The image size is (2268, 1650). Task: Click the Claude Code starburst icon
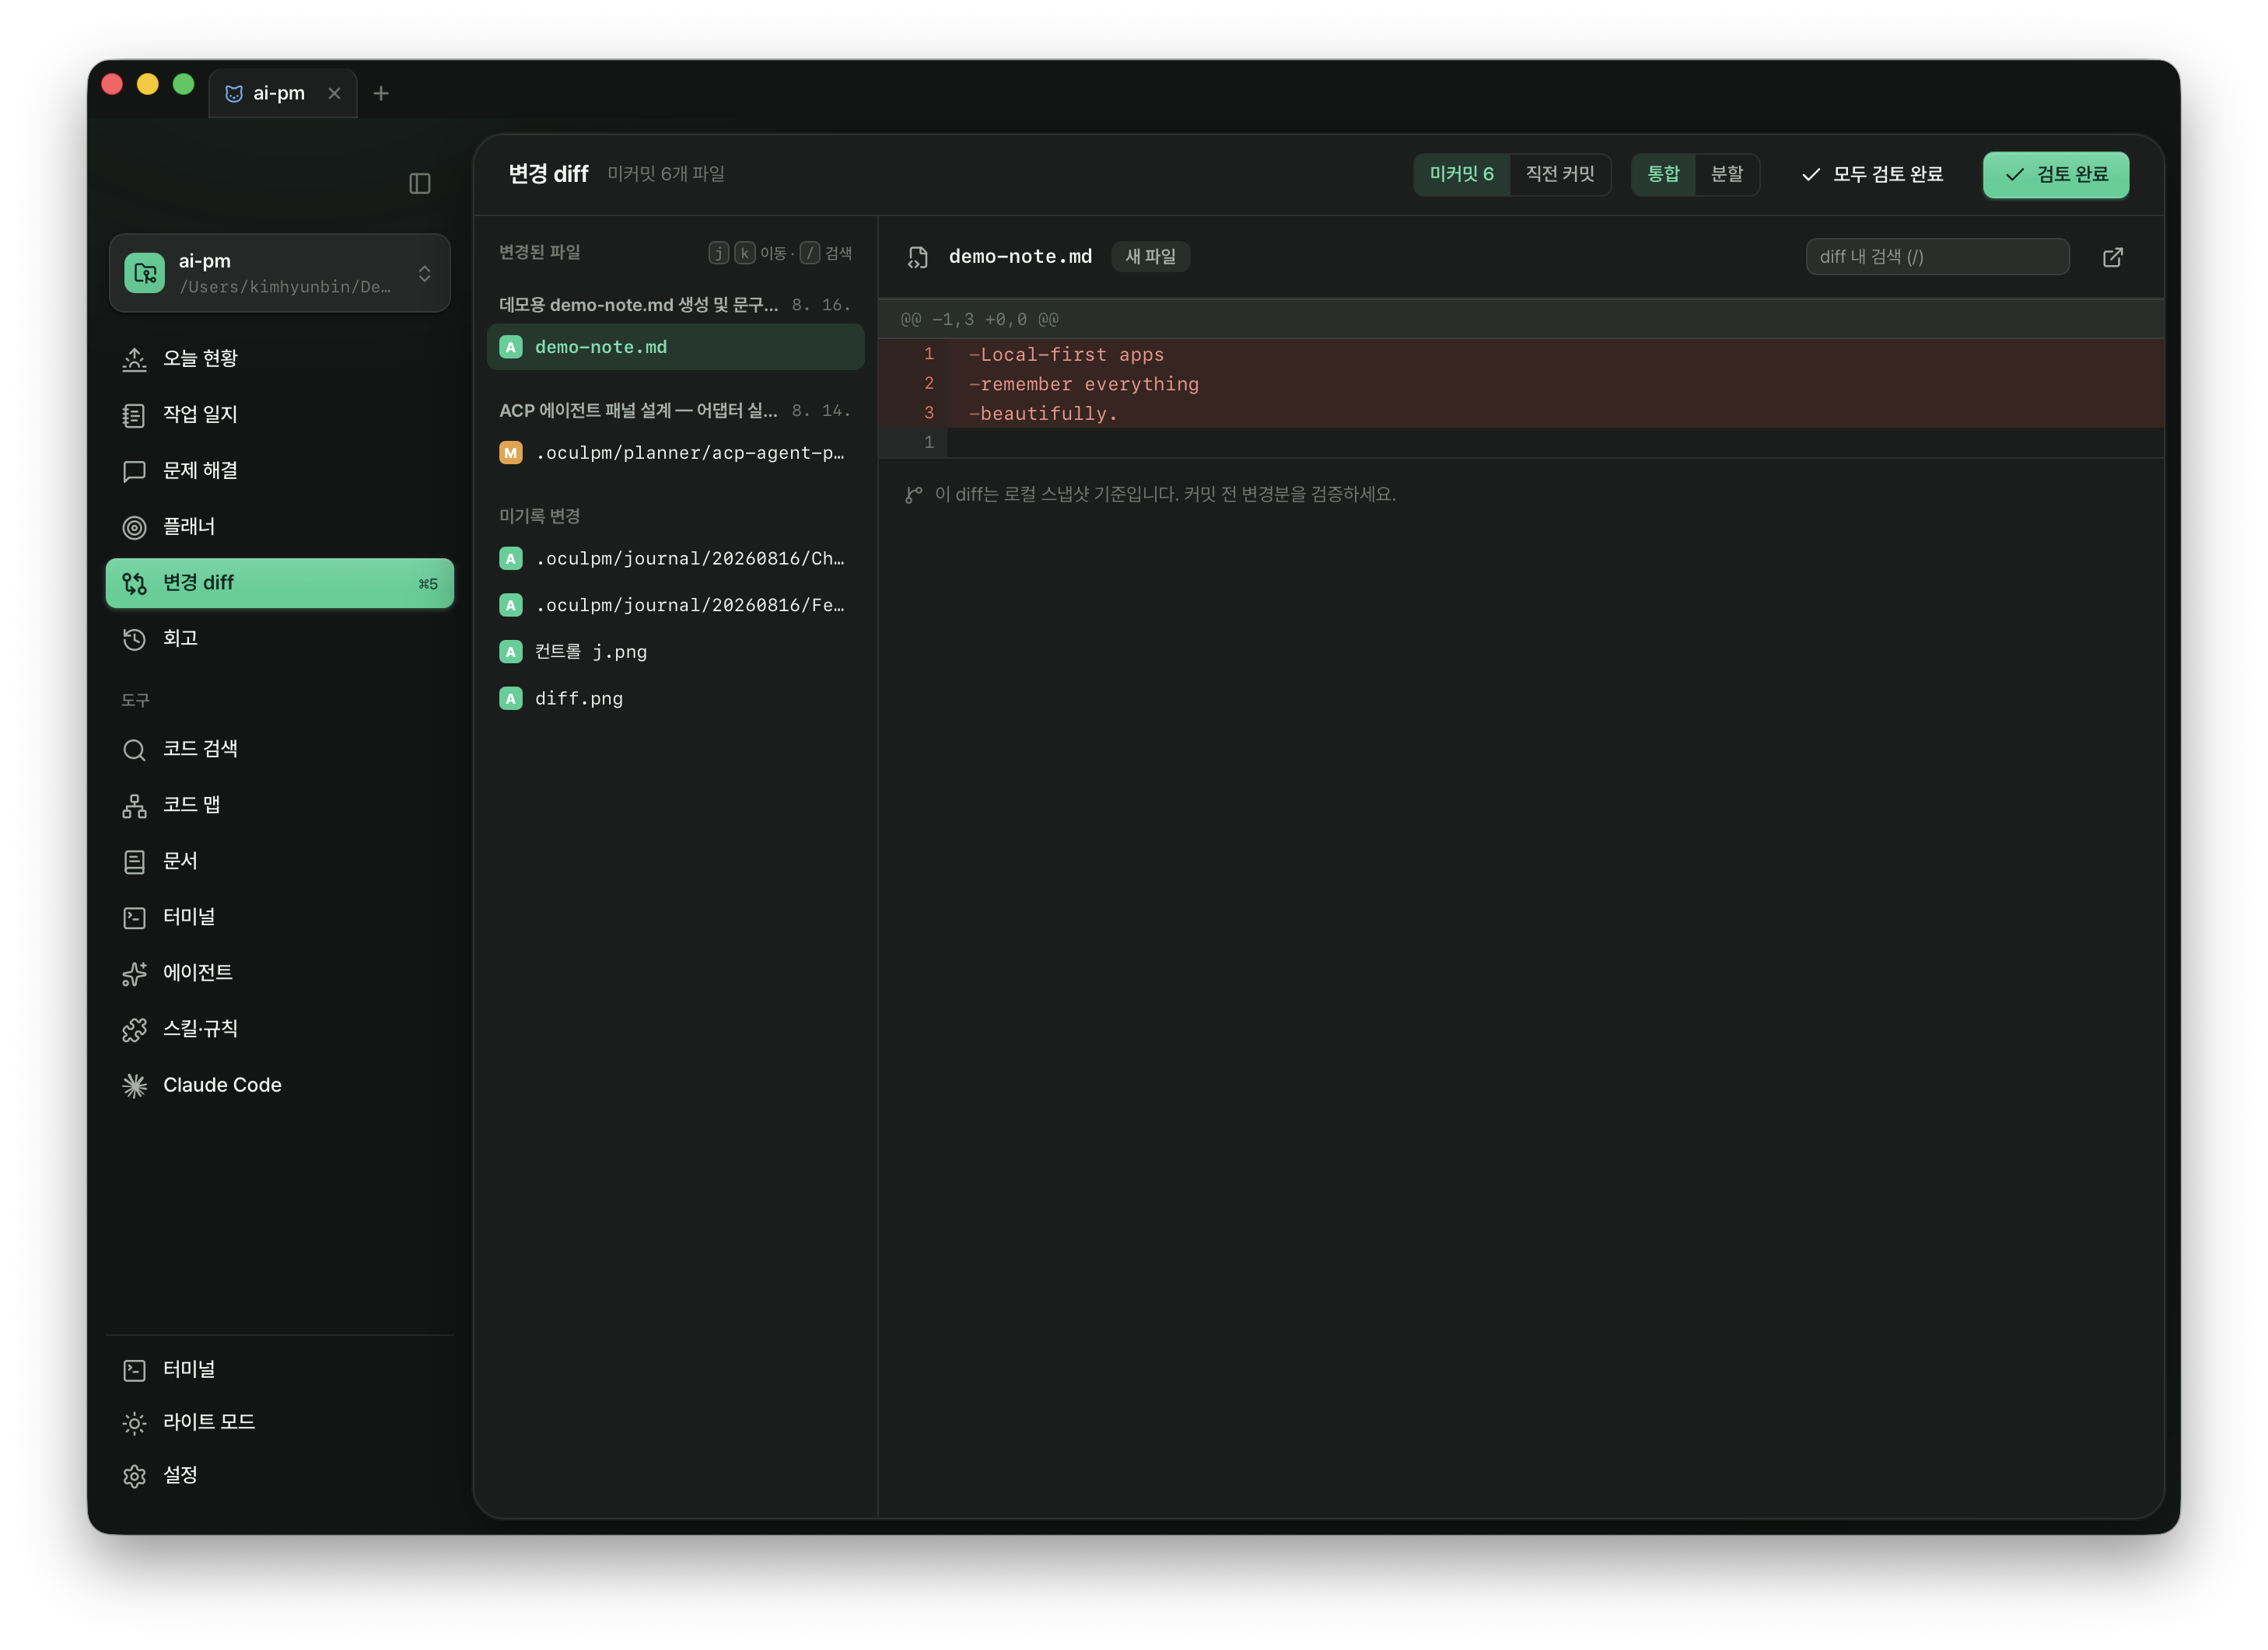pyautogui.click(x=134, y=1086)
